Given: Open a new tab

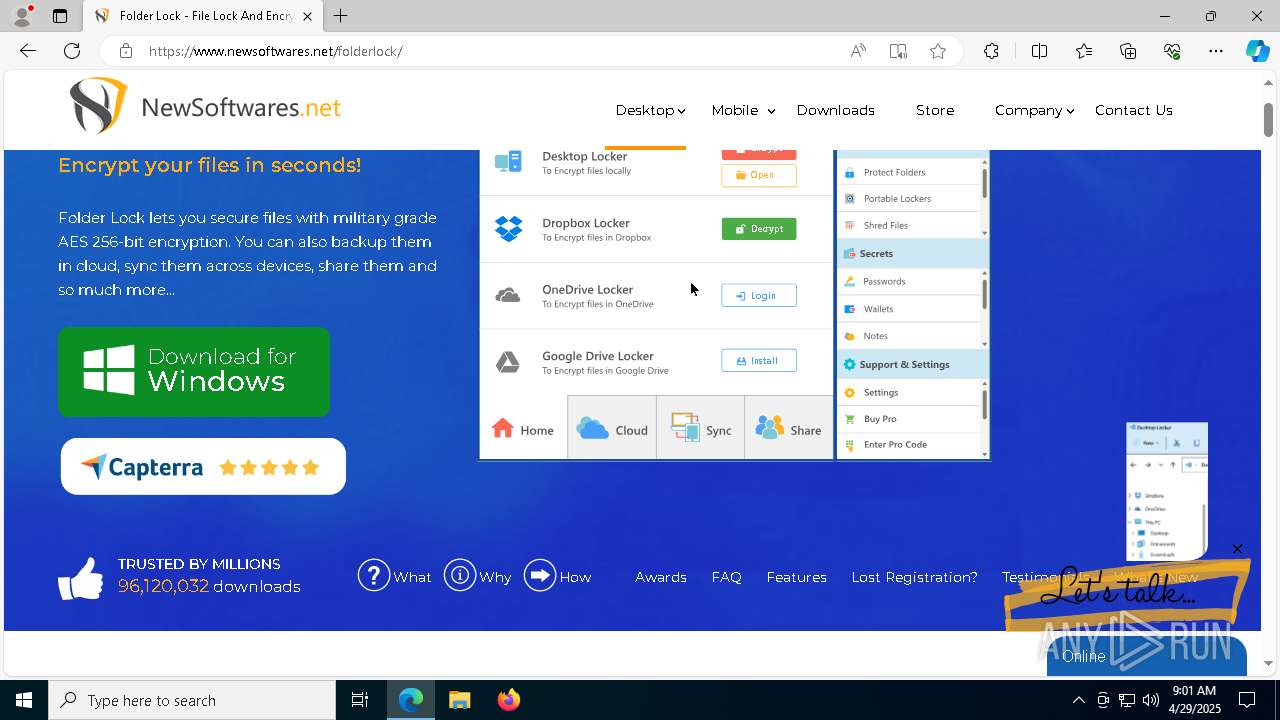Looking at the screenshot, I should point(341,16).
